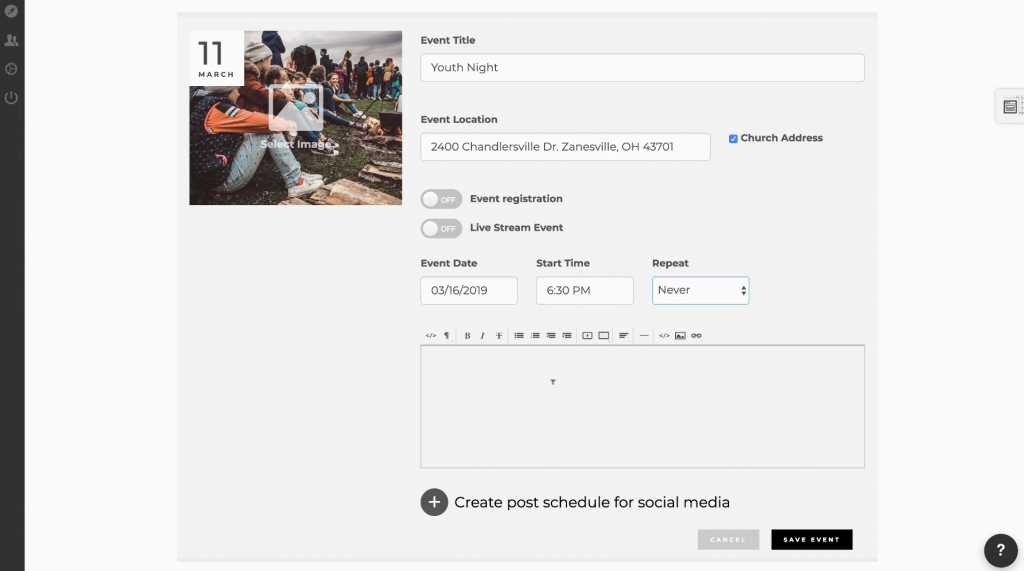The image size is (1024, 571).
Task: Enable the Live Stream Event toggle
Action: click(441, 228)
